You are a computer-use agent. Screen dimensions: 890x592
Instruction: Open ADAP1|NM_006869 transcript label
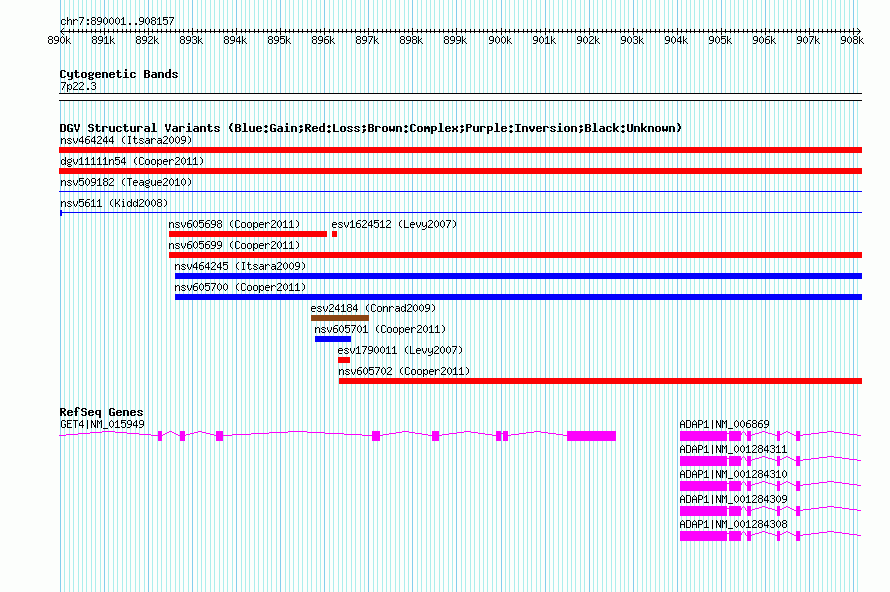coord(724,424)
